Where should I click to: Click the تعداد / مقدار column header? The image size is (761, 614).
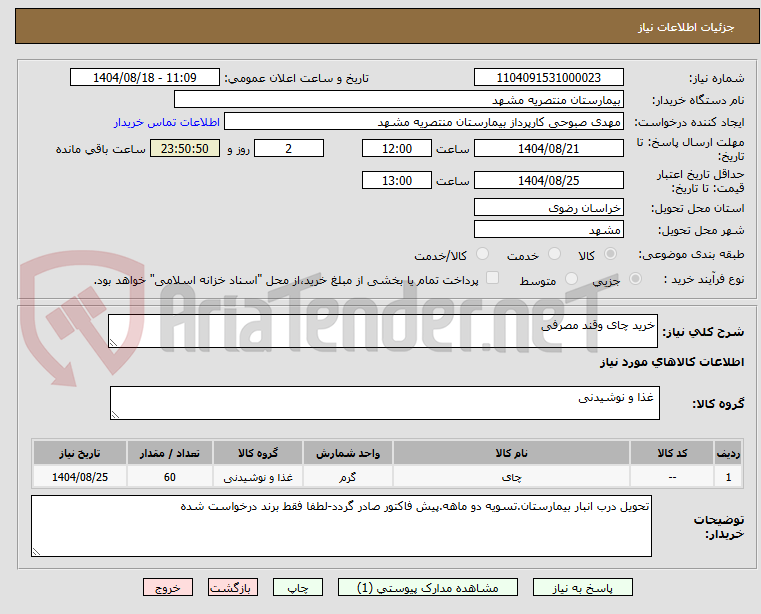point(169,453)
